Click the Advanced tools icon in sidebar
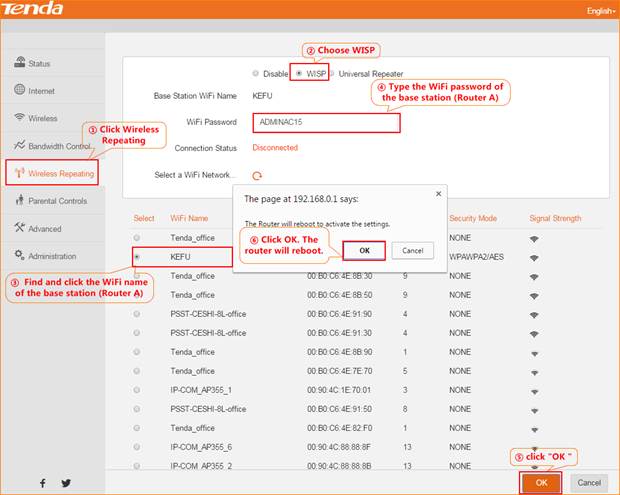 (19, 229)
